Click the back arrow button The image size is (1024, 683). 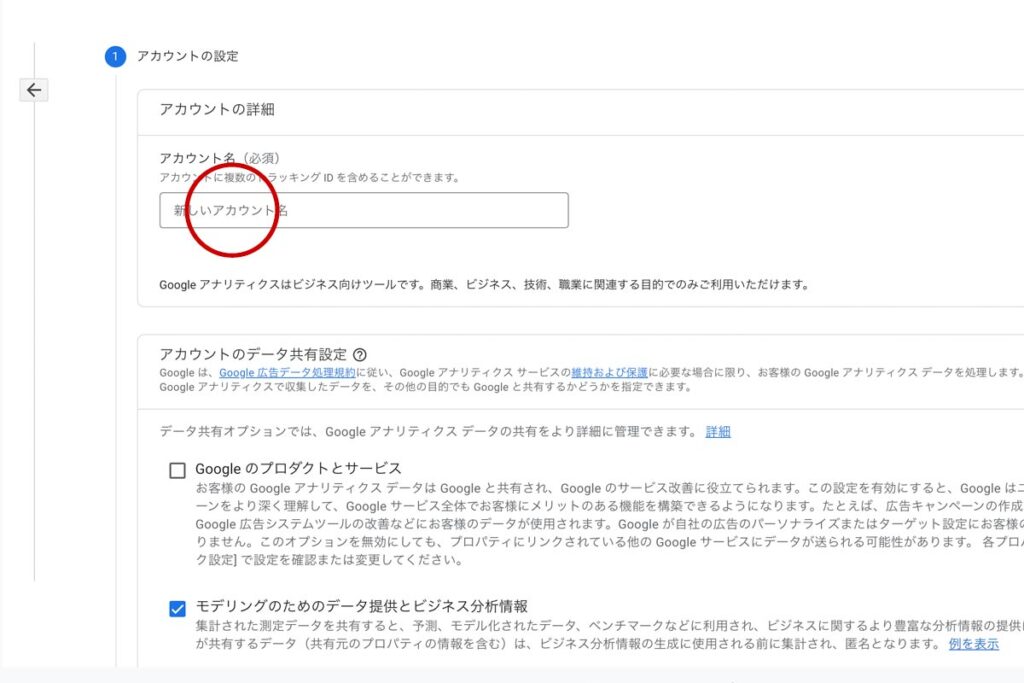[x=34, y=89]
